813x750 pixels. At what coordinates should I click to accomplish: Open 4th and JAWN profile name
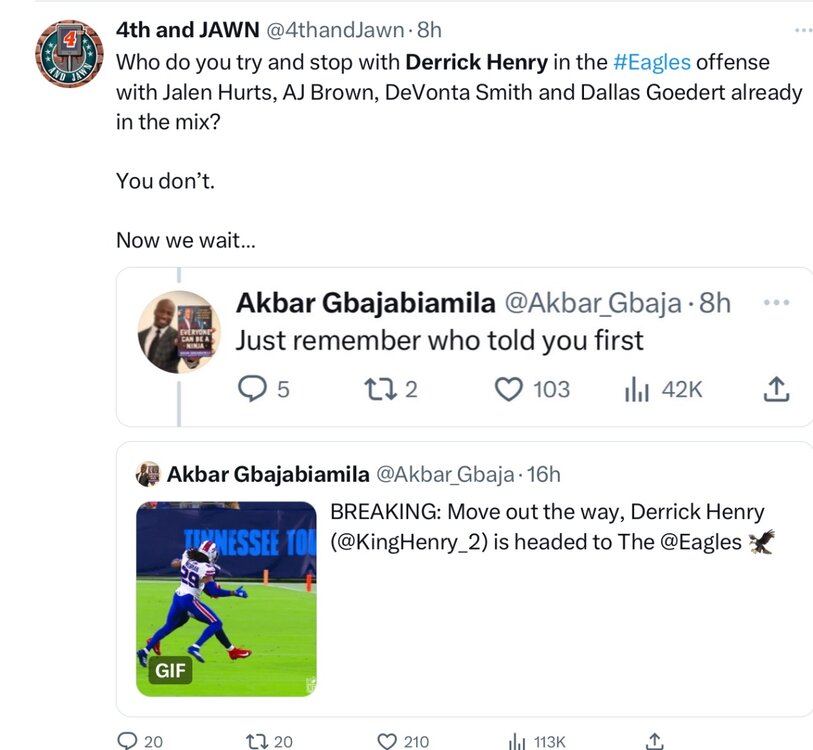tap(188, 30)
